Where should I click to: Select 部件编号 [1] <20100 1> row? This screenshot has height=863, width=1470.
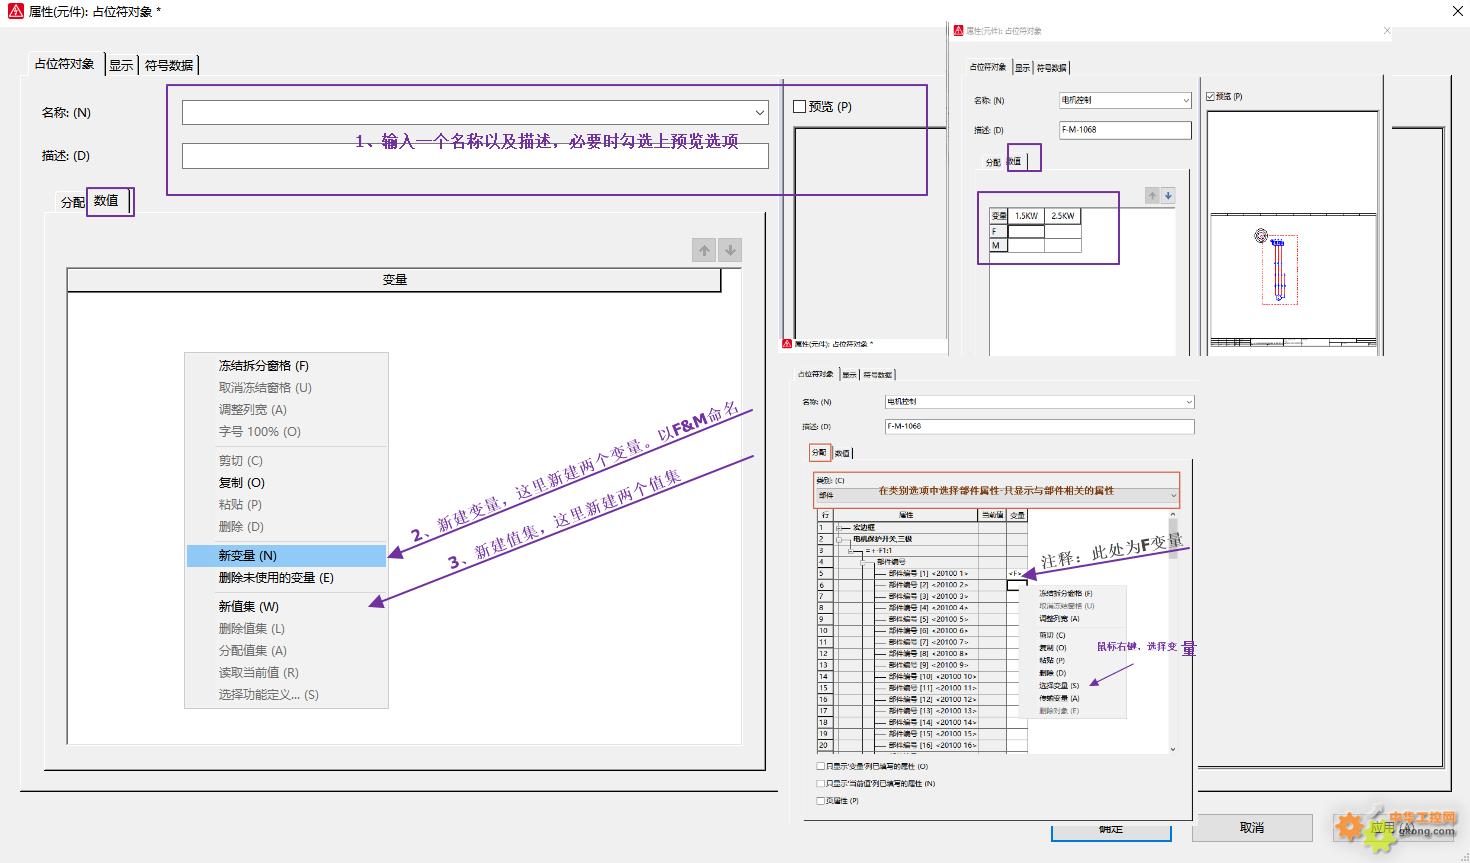[x=928, y=573]
